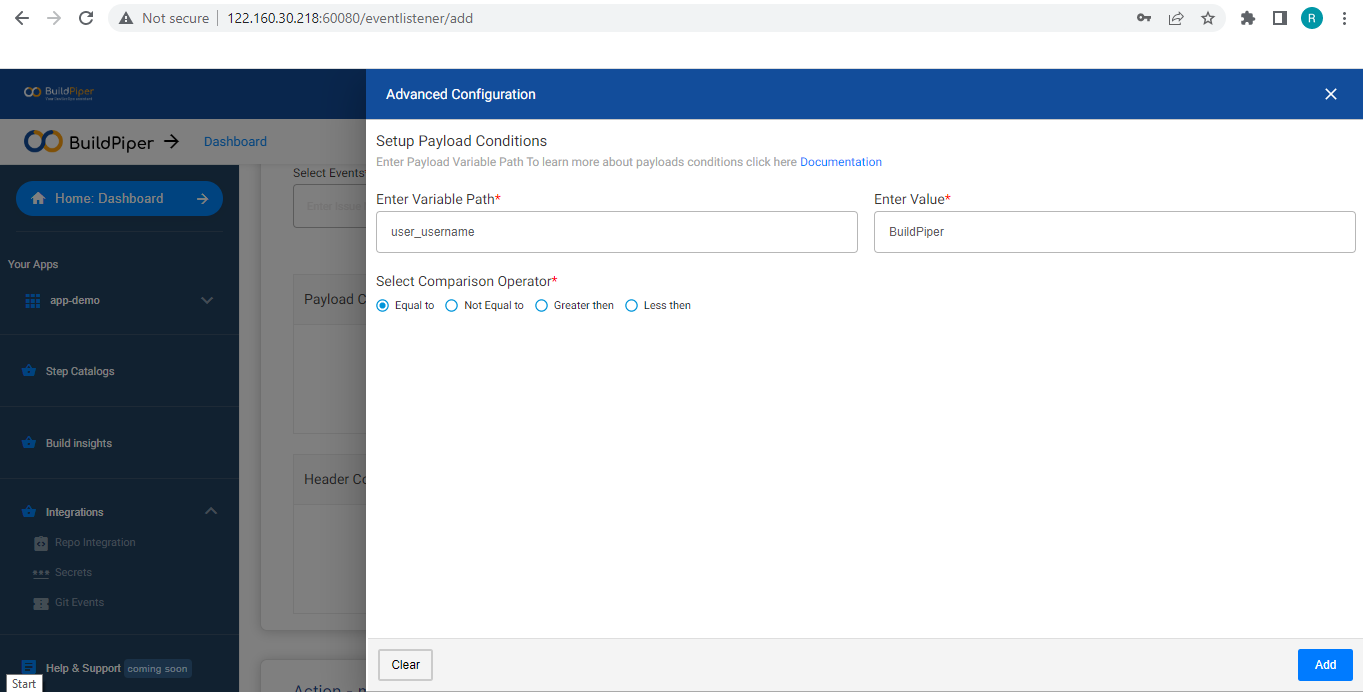Go back with the browser back arrow

pos(22,18)
